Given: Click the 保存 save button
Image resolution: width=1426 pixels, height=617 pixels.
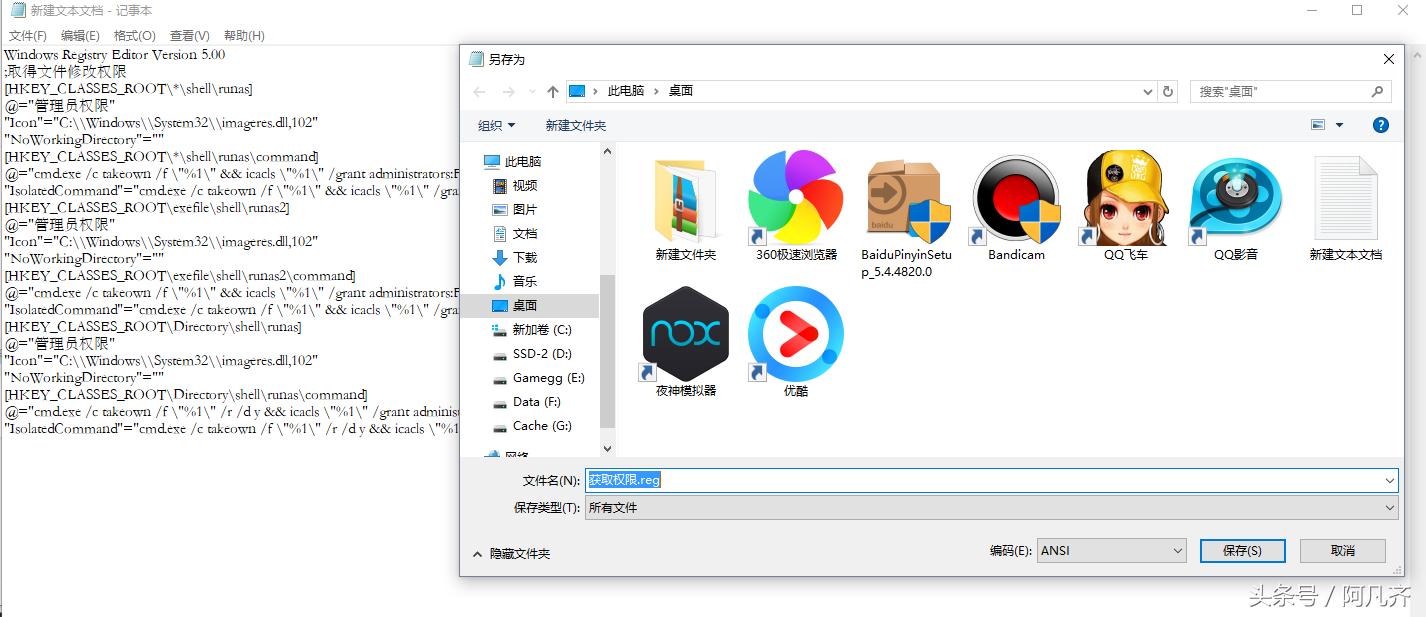Looking at the screenshot, I should coord(1242,550).
